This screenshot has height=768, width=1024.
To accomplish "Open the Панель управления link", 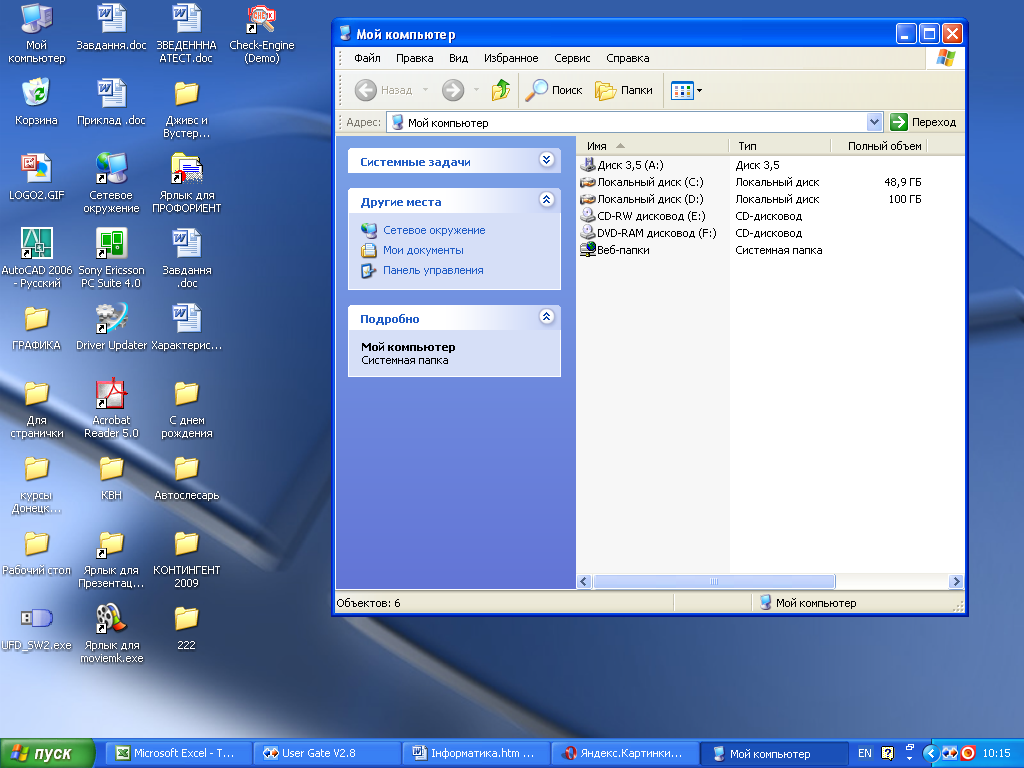I will [433, 270].
